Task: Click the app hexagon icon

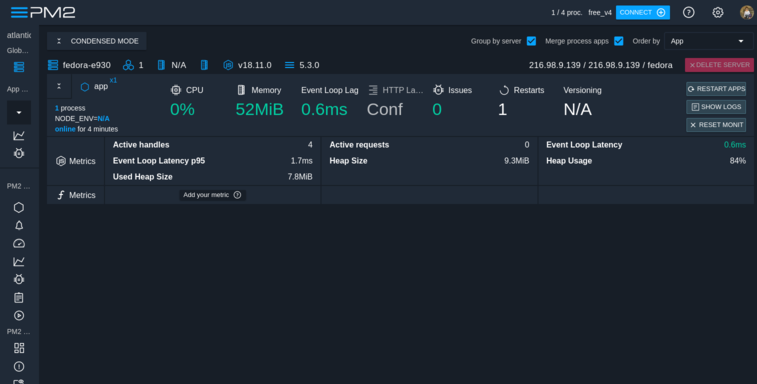Action: pos(85,87)
